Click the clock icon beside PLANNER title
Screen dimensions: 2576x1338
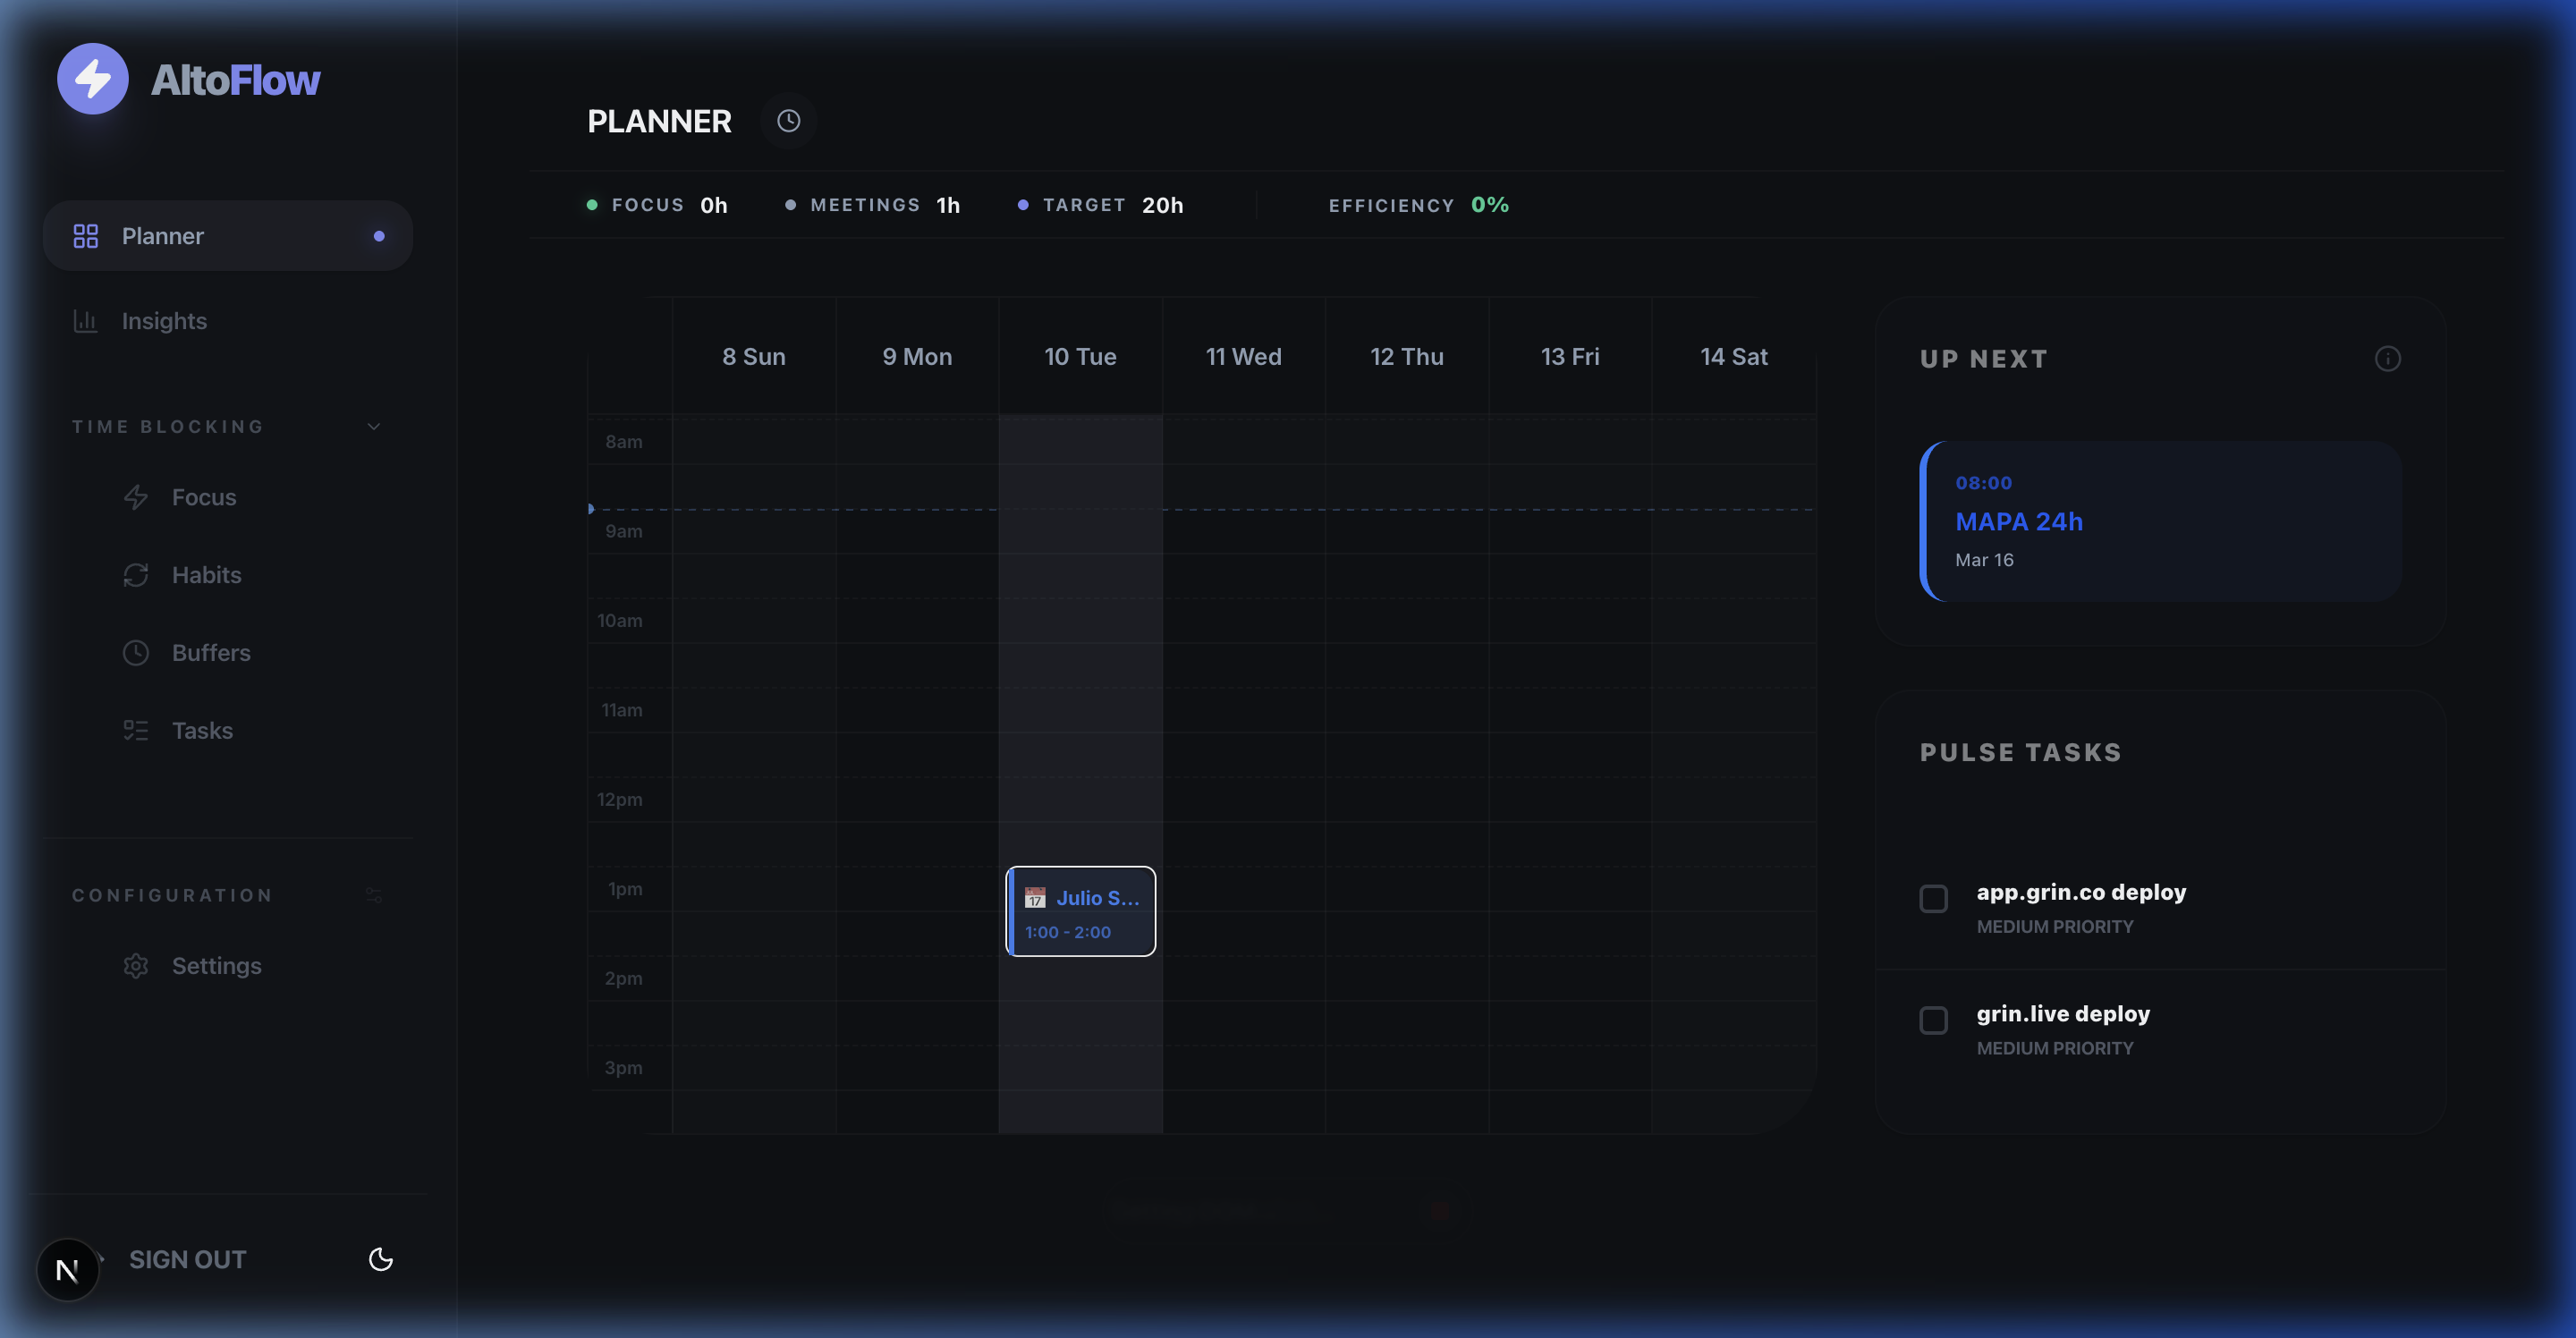pos(789,121)
